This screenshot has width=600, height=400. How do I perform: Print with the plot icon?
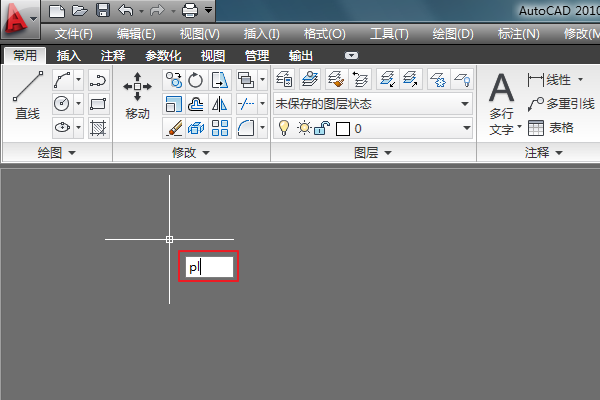point(190,11)
